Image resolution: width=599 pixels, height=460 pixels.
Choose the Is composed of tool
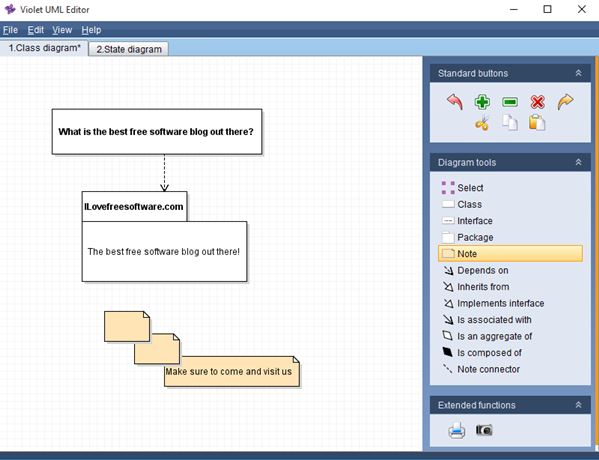[510, 353]
